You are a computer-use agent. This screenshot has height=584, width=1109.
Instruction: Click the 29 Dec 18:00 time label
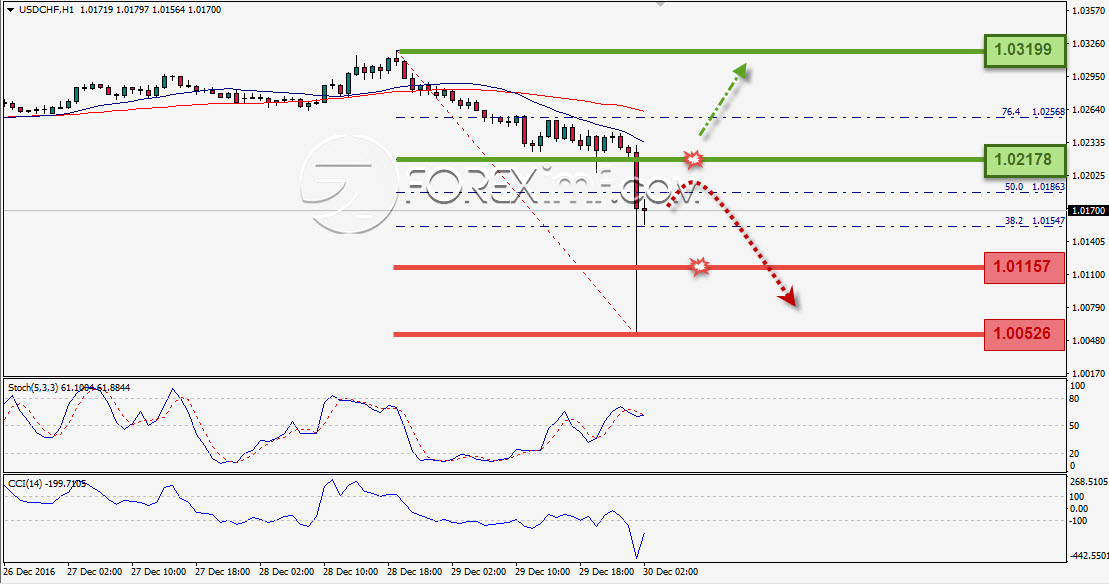coord(606,571)
